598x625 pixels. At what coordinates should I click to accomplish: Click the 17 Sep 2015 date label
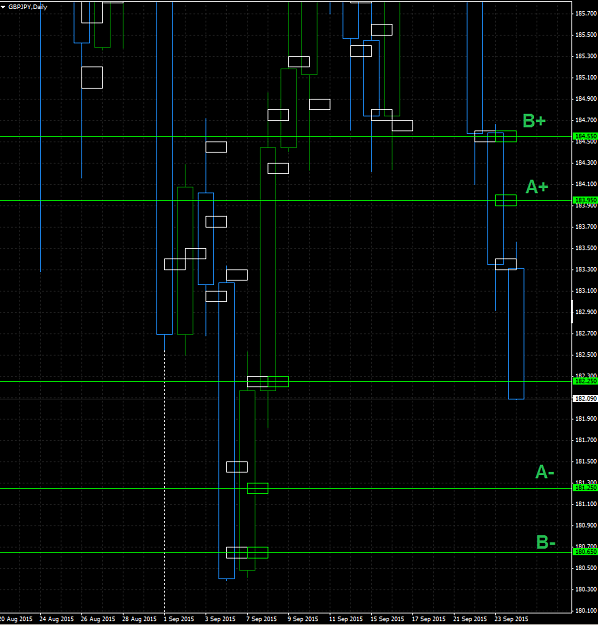tap(429, 619)
